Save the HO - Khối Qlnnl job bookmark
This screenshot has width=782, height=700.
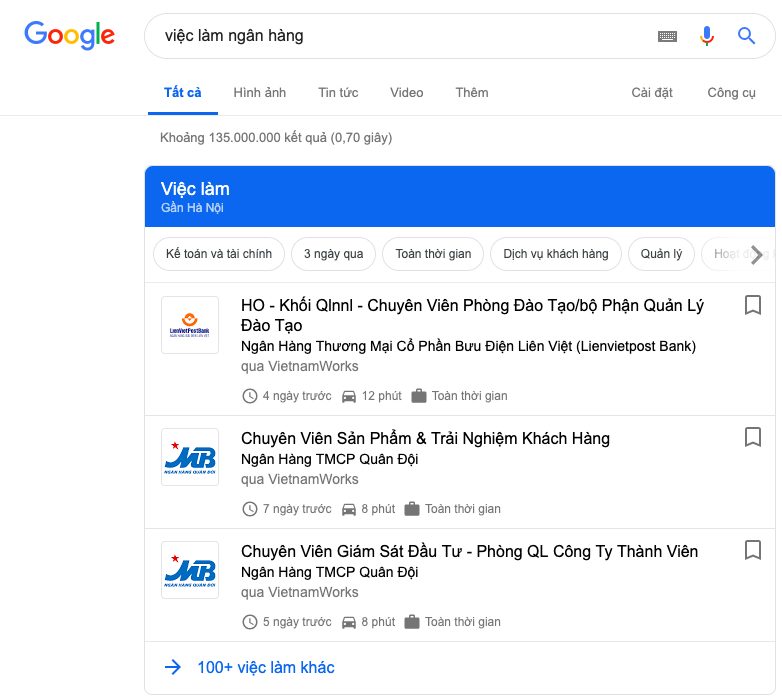[753, 305]
